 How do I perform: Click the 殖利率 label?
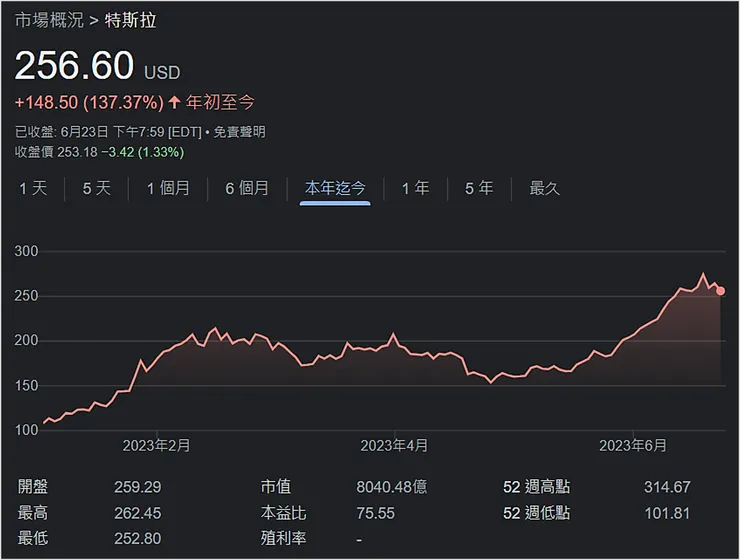tap(283, 538)
